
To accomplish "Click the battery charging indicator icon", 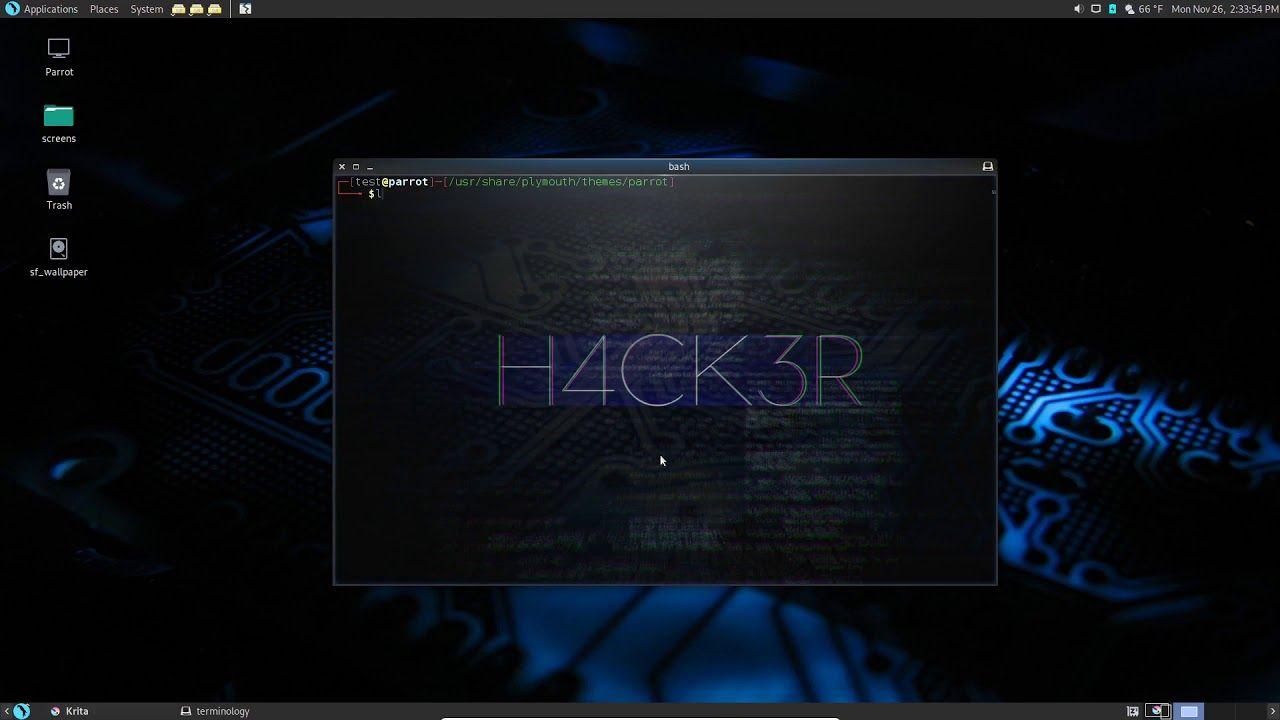I will [x=1112, y=9].
